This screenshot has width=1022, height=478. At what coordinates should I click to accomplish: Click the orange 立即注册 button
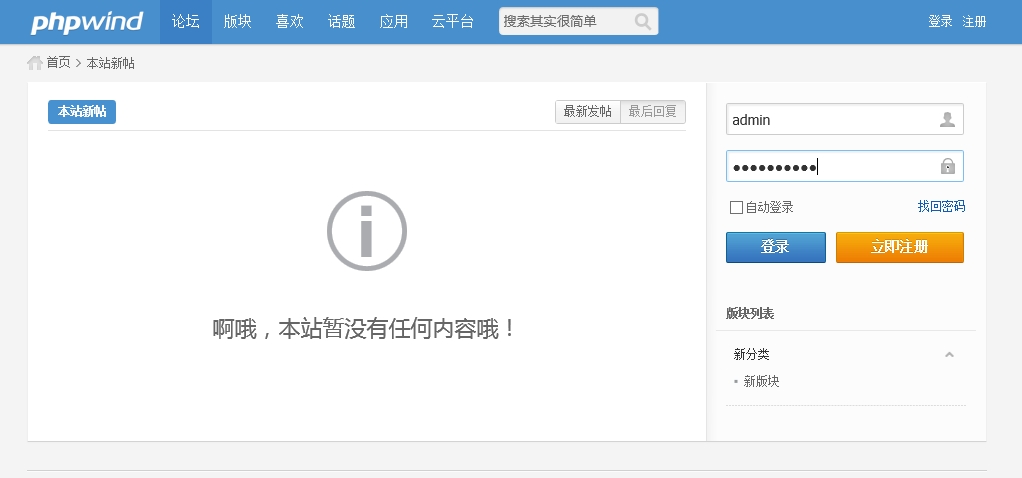899,247
